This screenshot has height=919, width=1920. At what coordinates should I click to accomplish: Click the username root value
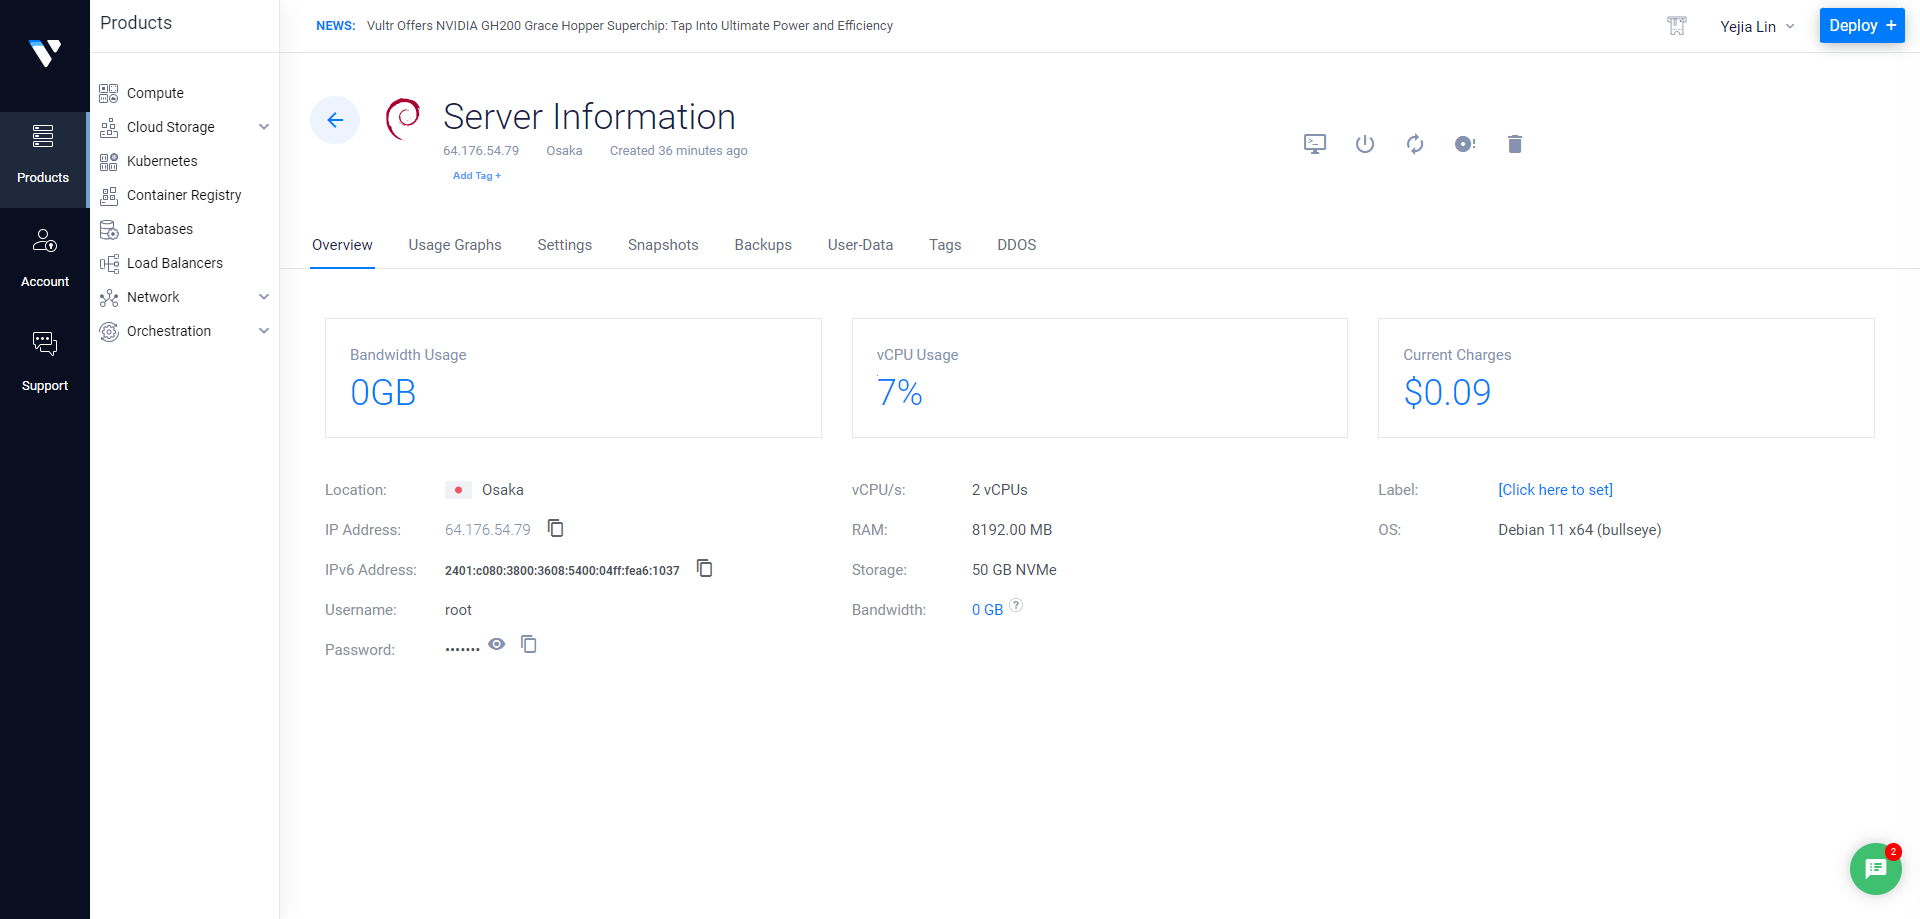(458, 610)
